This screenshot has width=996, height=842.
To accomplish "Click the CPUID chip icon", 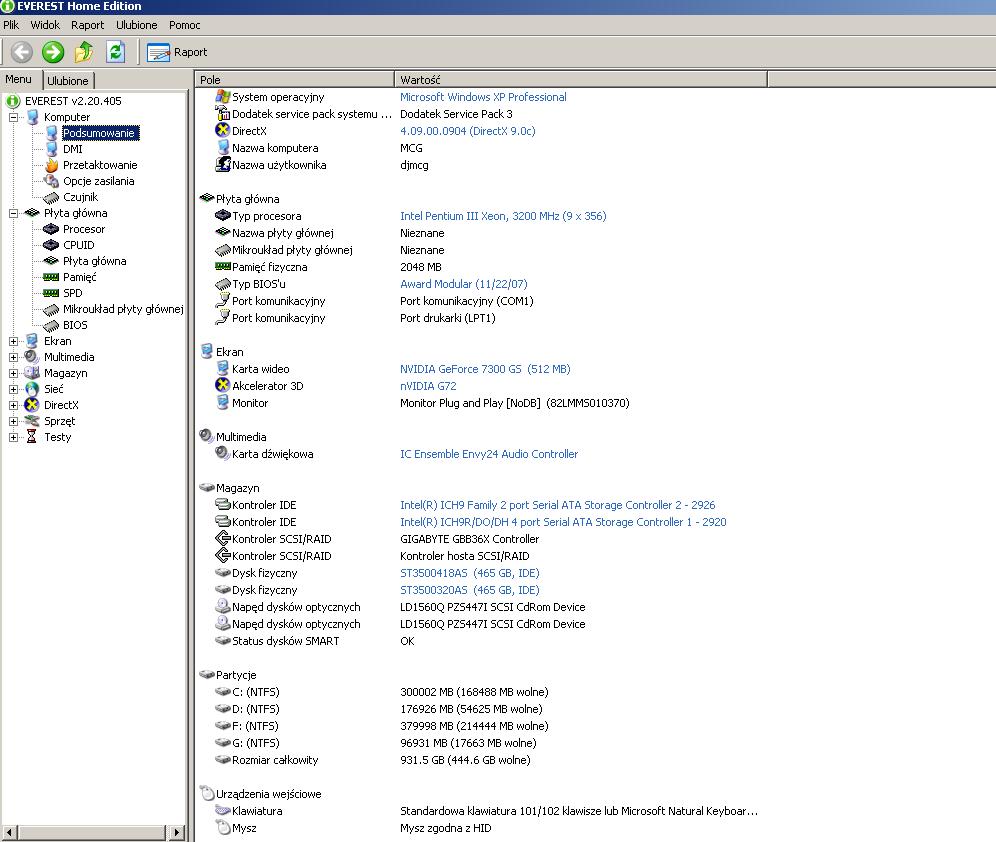I will [x=51, y=245].
